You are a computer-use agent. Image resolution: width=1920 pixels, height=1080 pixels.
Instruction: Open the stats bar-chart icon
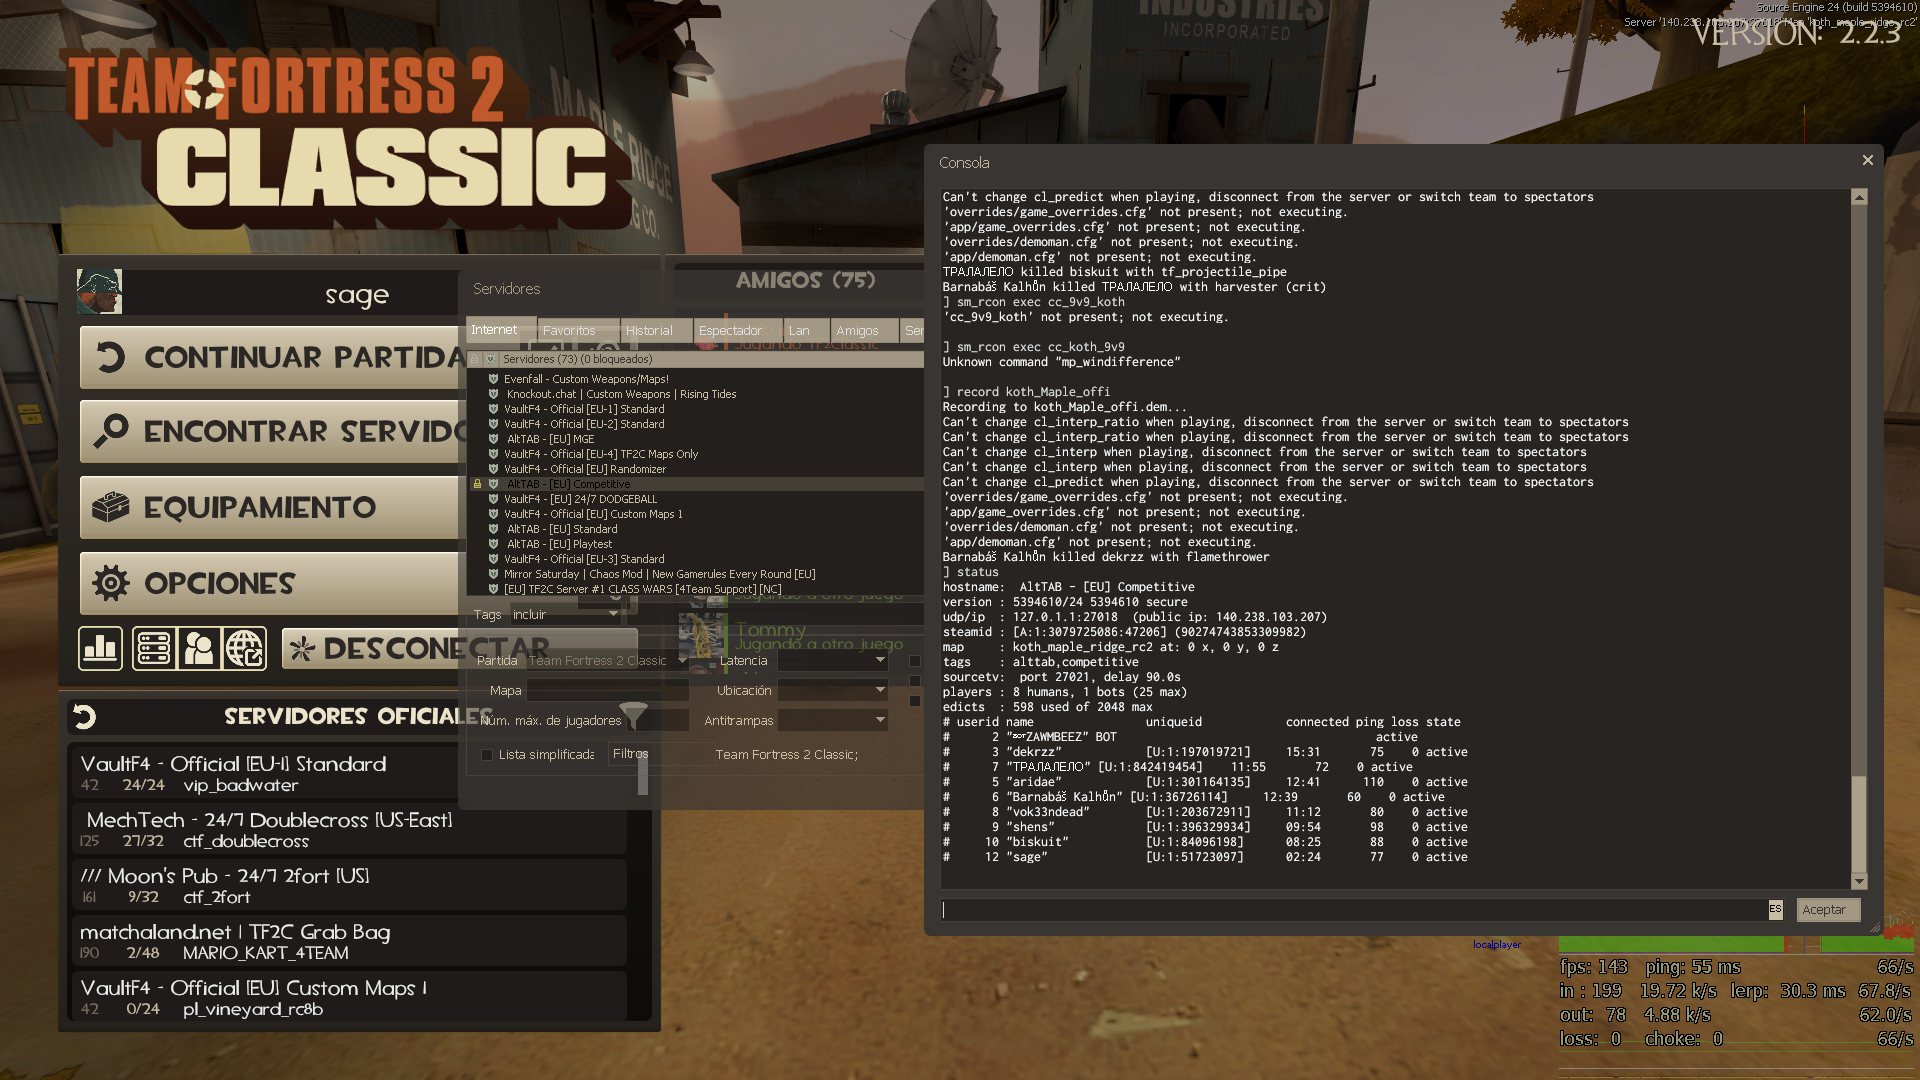point(100,649)
